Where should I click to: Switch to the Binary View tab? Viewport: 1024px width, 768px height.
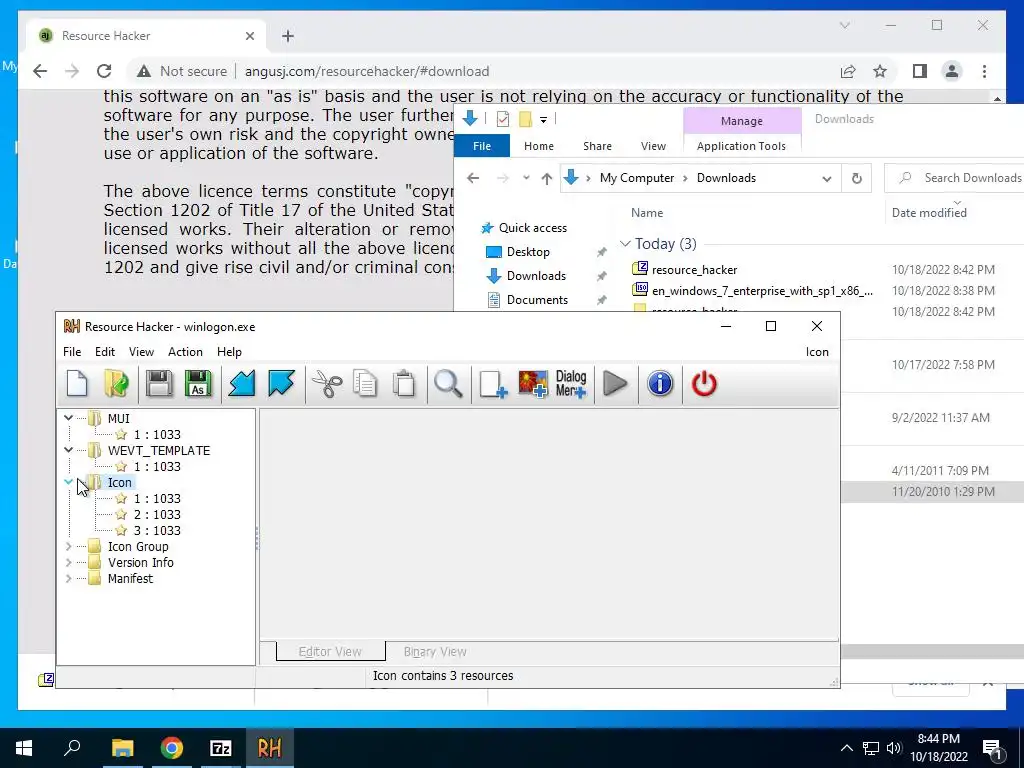[435, 652]
